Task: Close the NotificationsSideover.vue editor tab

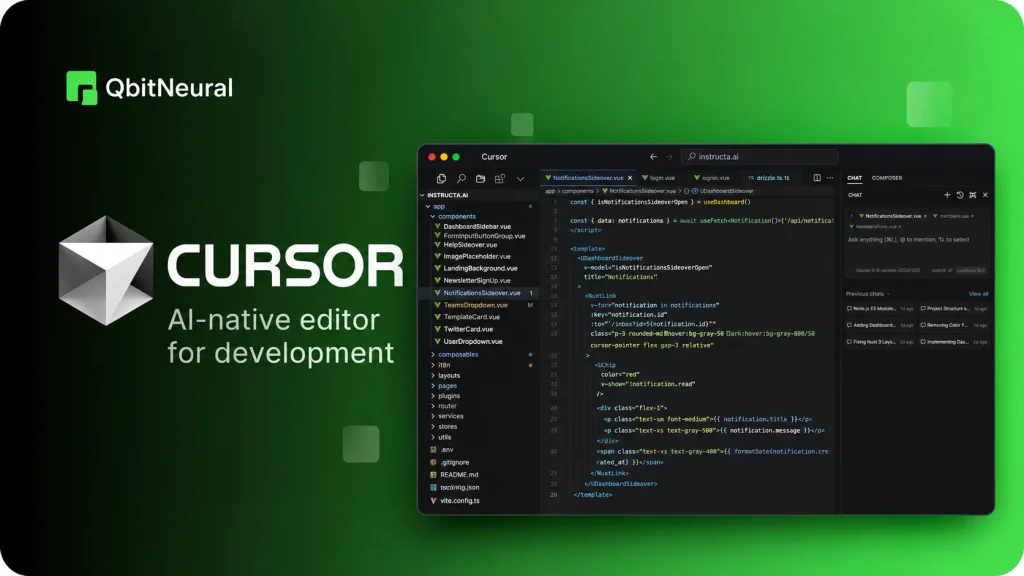Action: click(x=630, y=178)
